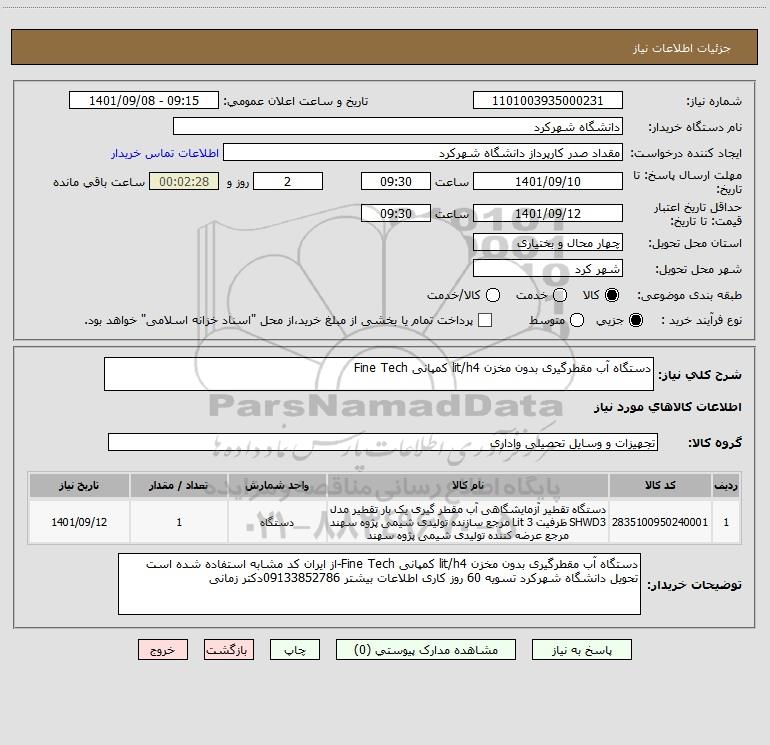Viewport: 770px width, 745px height.
Task: Select the خدمت radio button
Action: point(560,295)
